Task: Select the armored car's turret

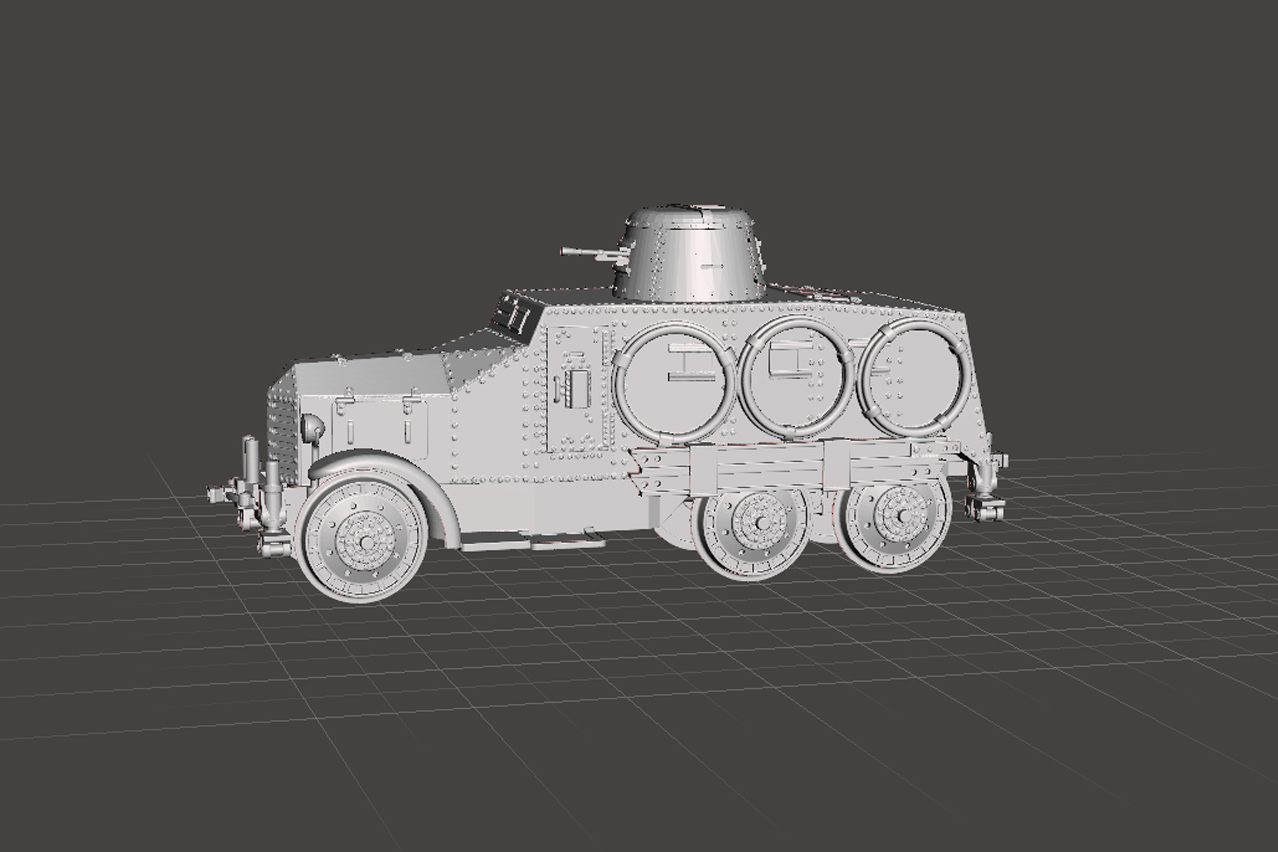Action: (x=689, y=253)
